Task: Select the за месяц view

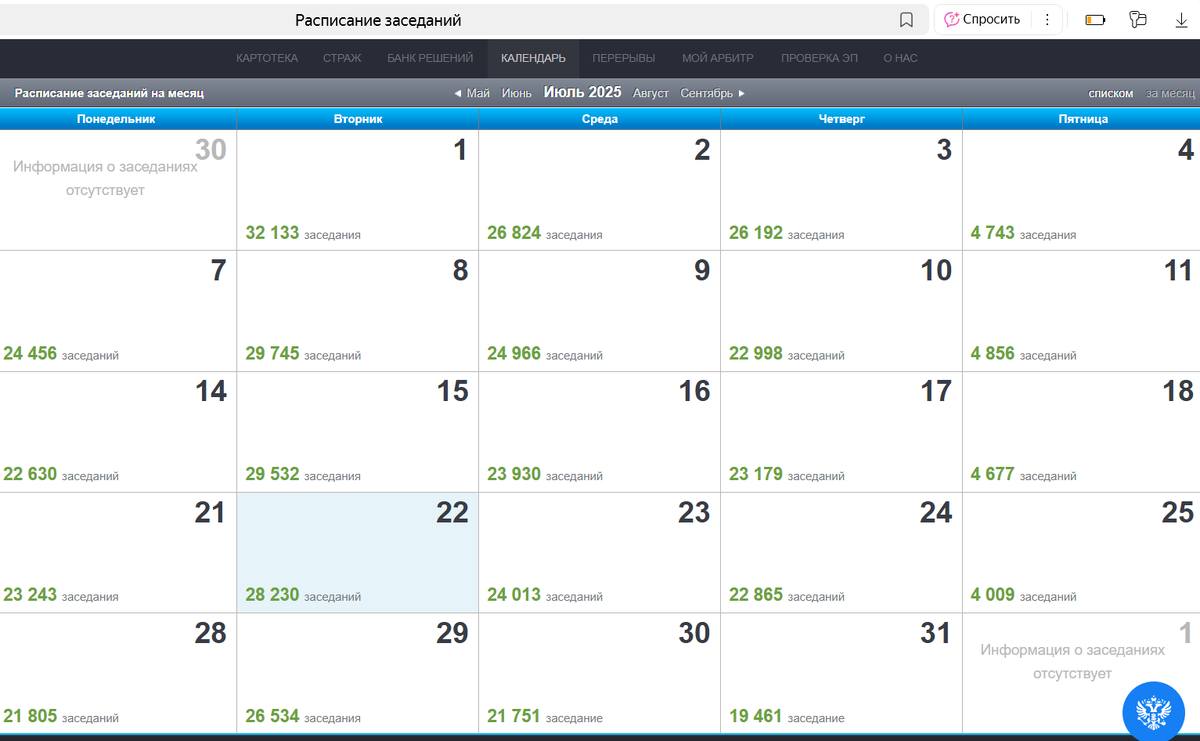Action: click(x=1170, y=93)
